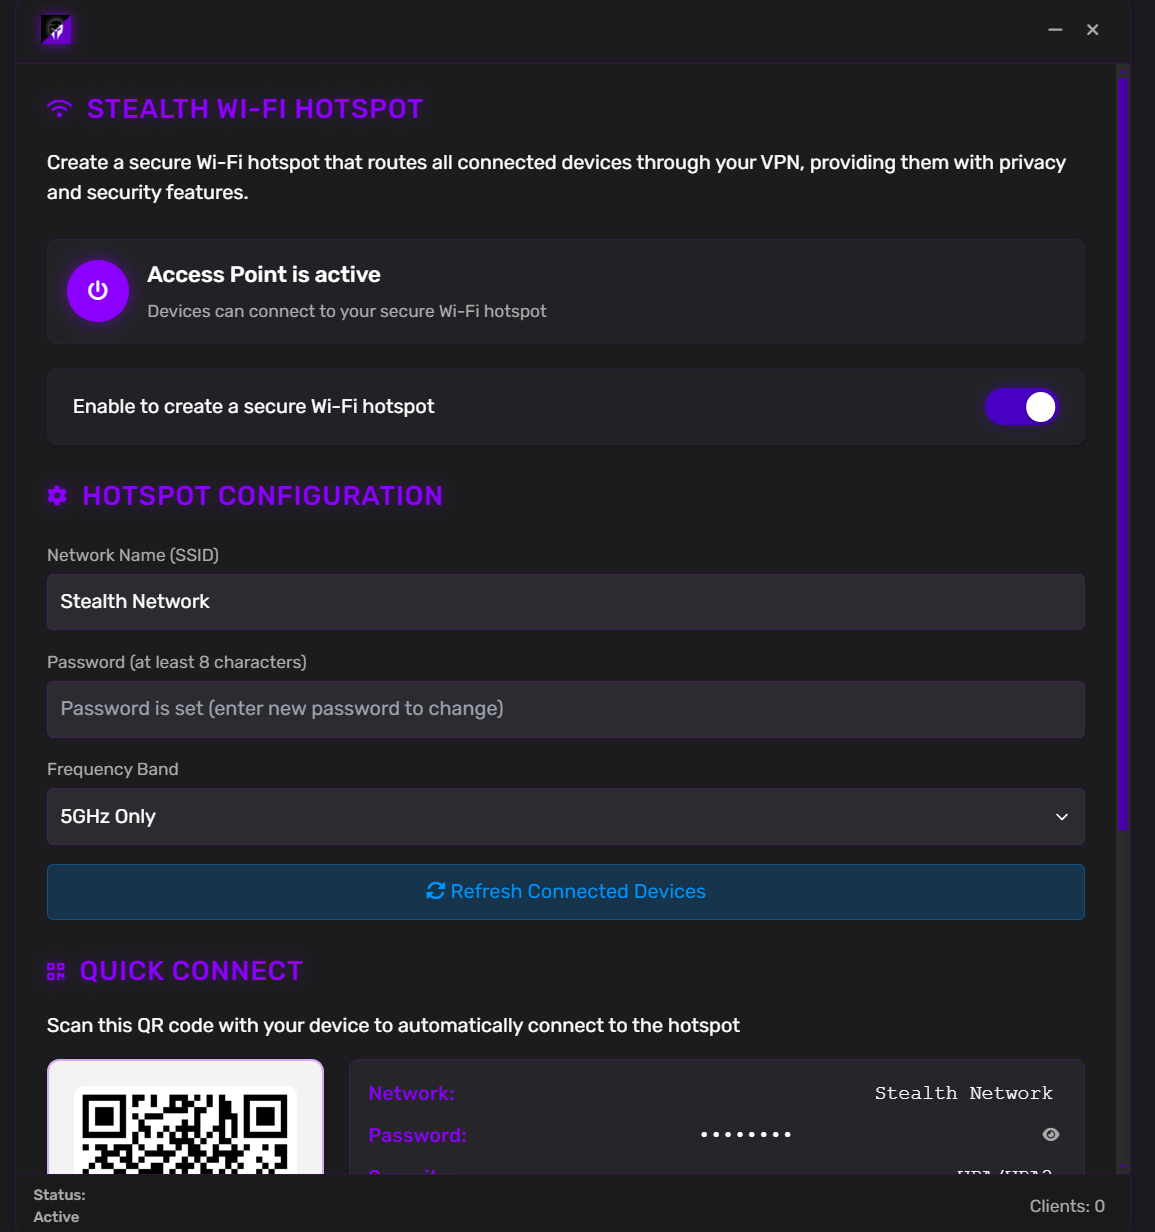Focus the Network Name SSID field
Viewport: 1155px width, 1232px height.
point(565,602)
